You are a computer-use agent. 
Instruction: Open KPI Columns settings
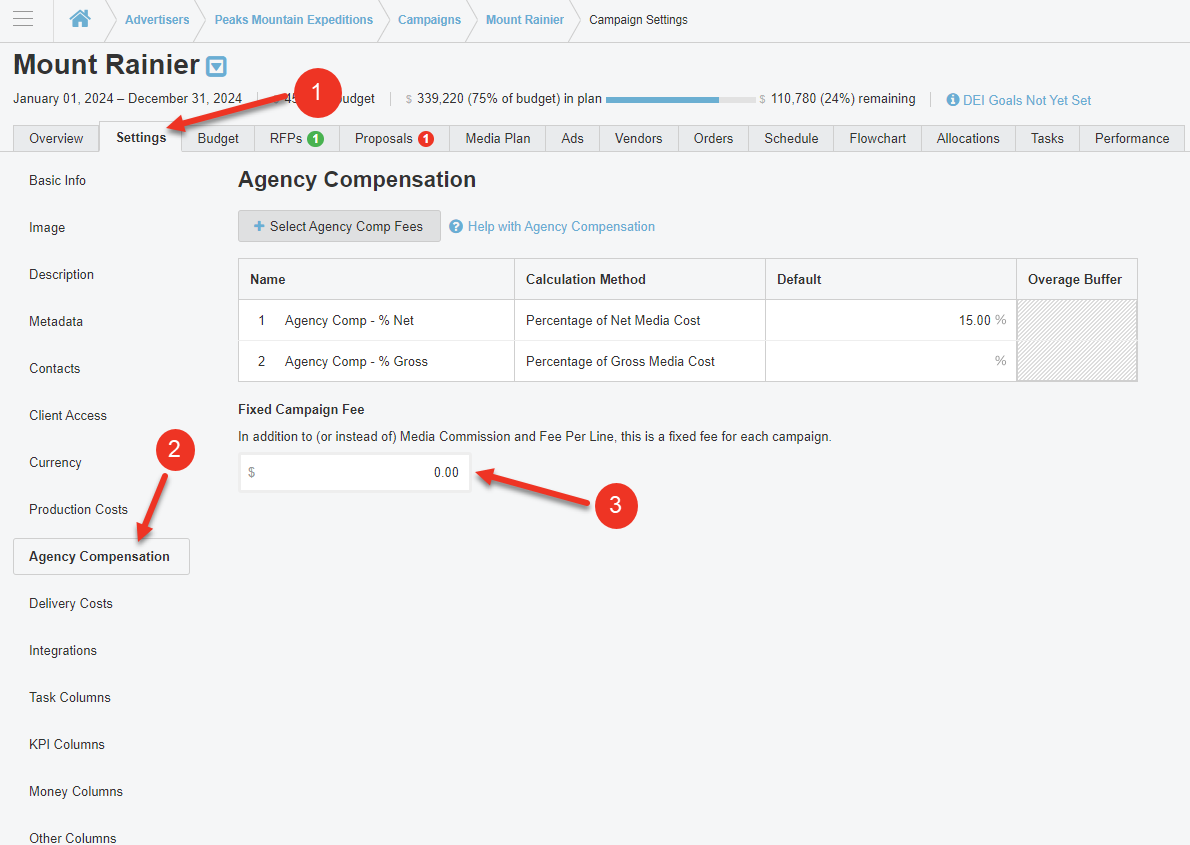pyautogui.click(x=67, y=745)
